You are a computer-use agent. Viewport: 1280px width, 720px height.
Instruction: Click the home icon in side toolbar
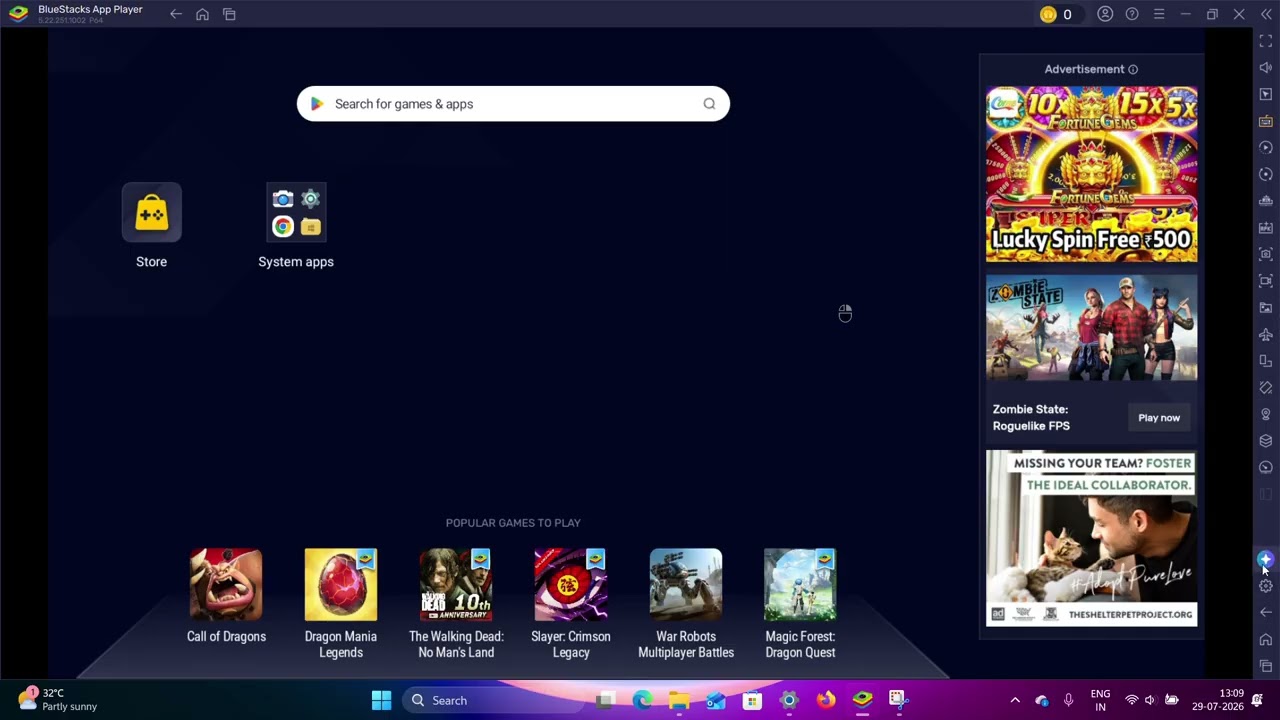click(x=1266, y=639)
